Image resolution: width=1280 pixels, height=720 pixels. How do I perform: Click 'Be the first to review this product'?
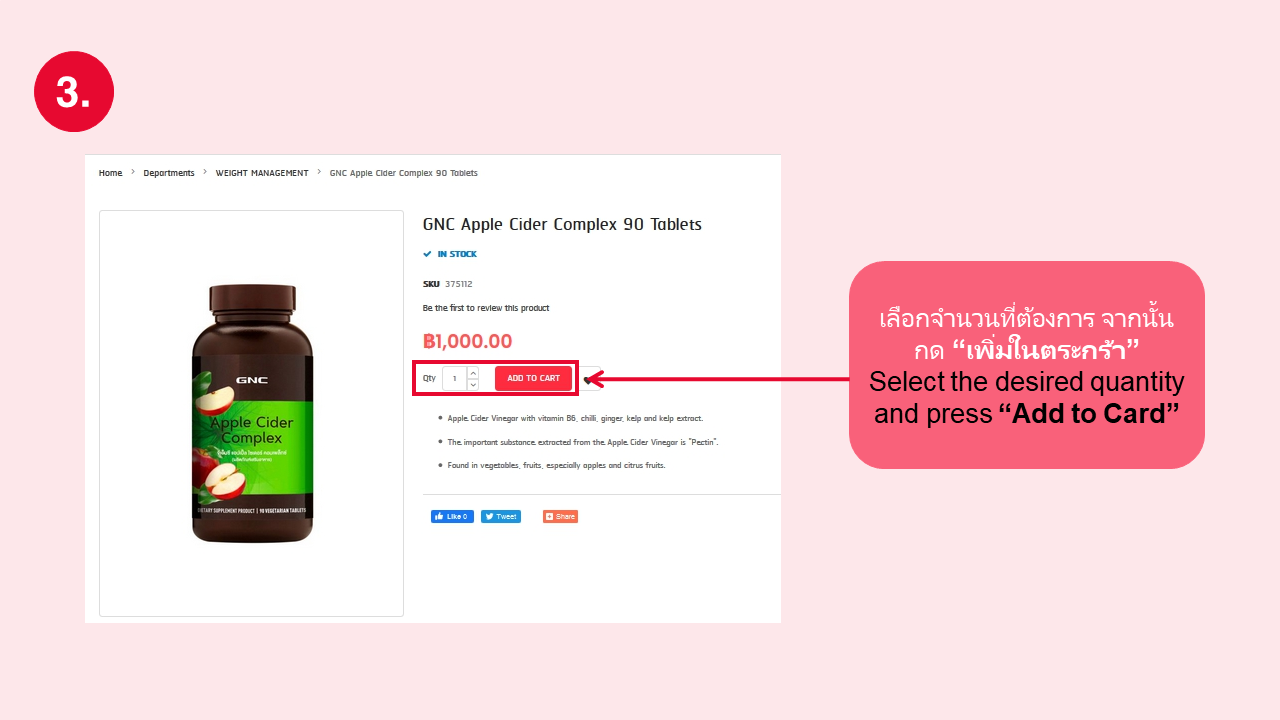486,308
